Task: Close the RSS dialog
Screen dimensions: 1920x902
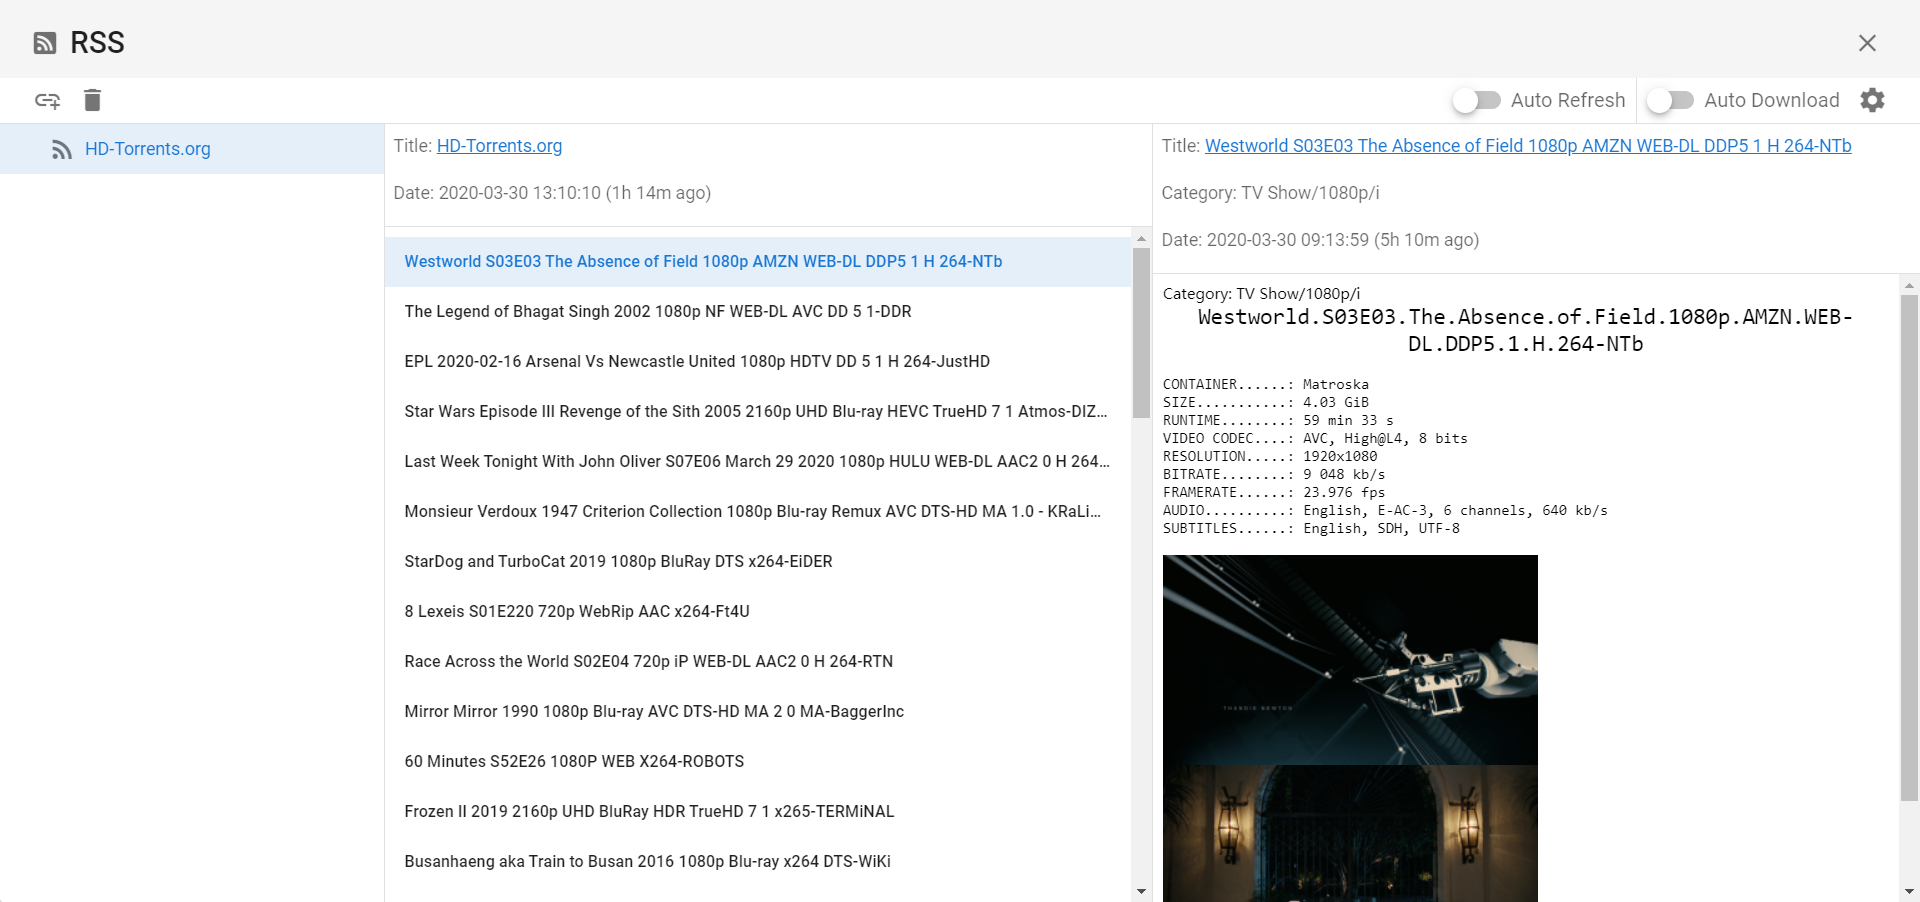Action: pyautogui.click(x=1867, y=43)
